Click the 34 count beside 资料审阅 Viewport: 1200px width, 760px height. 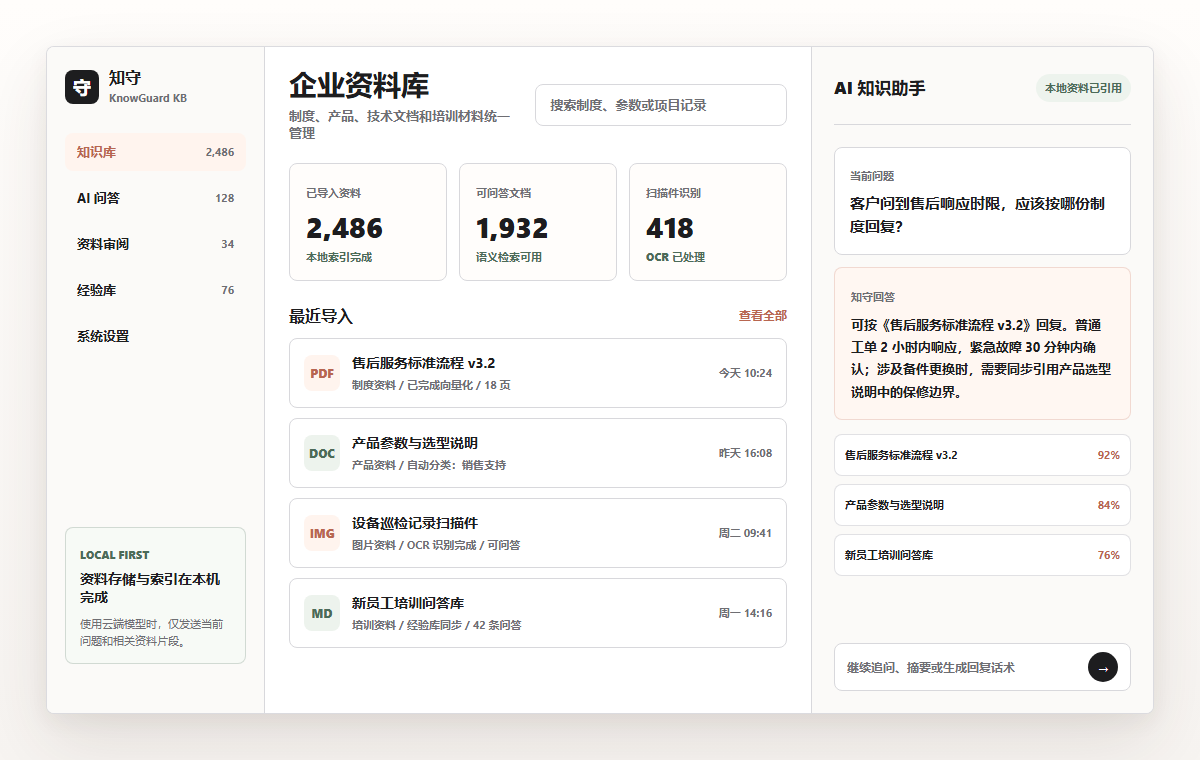tap(228, 244)
